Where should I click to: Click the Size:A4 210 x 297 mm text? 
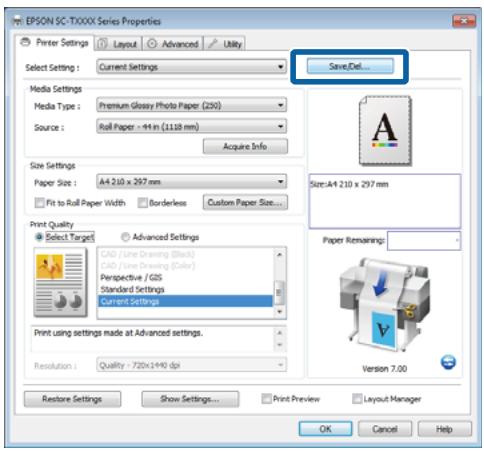(349, 184)
